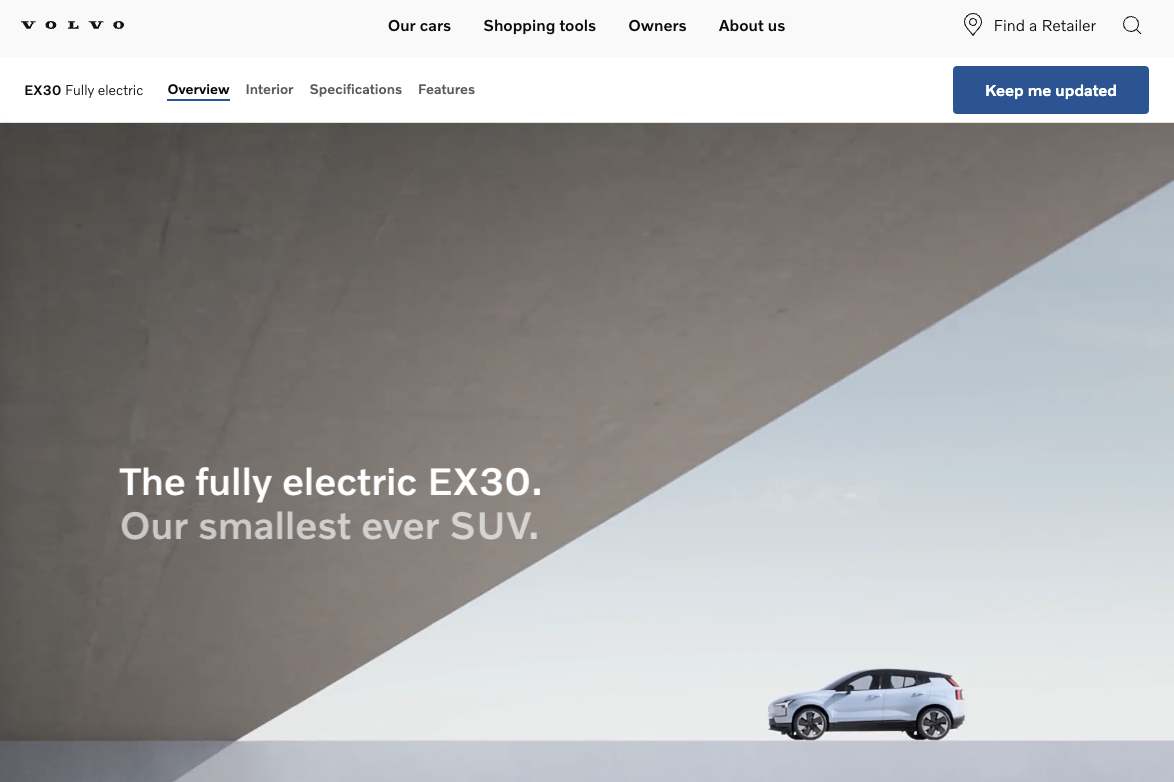1174x782 pixels.
Task: Click the Find a Retailer link
Action: coord(1043,25)
